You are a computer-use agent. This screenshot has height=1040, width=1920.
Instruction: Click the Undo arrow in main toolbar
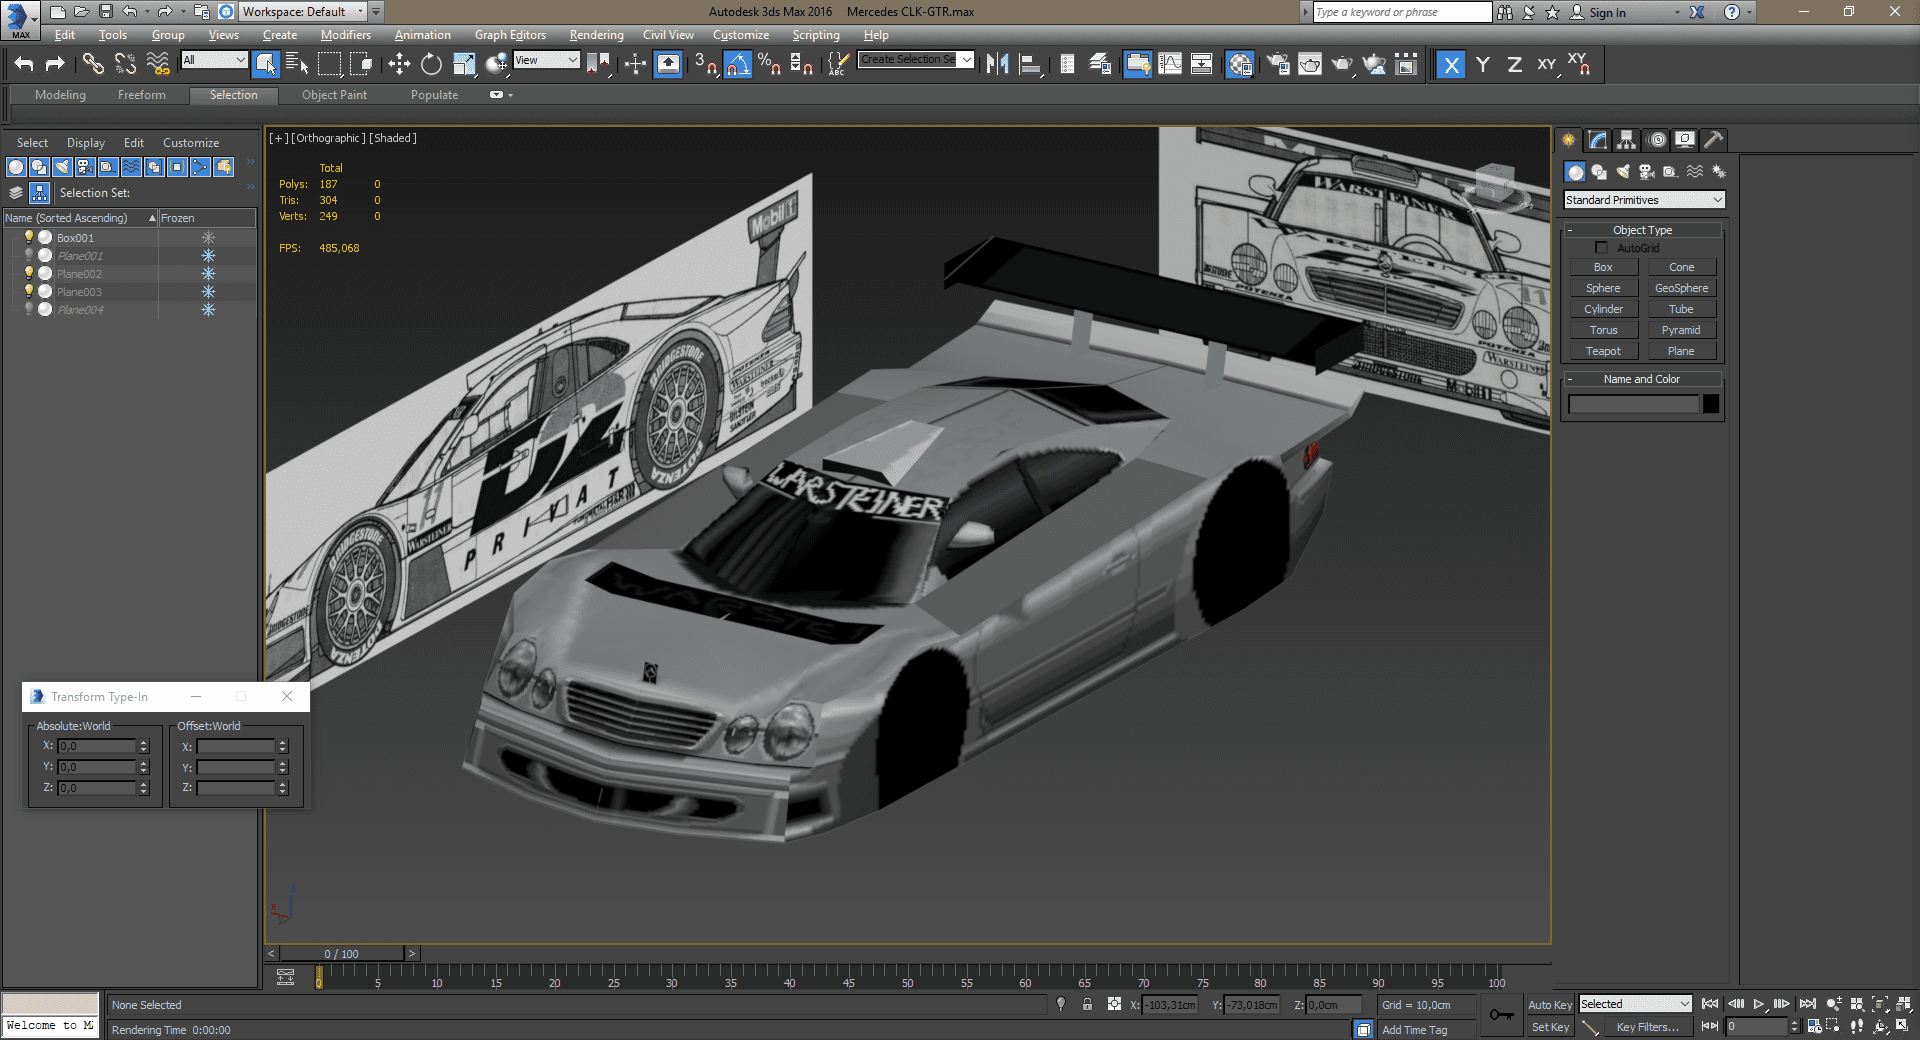pos(23,64)
